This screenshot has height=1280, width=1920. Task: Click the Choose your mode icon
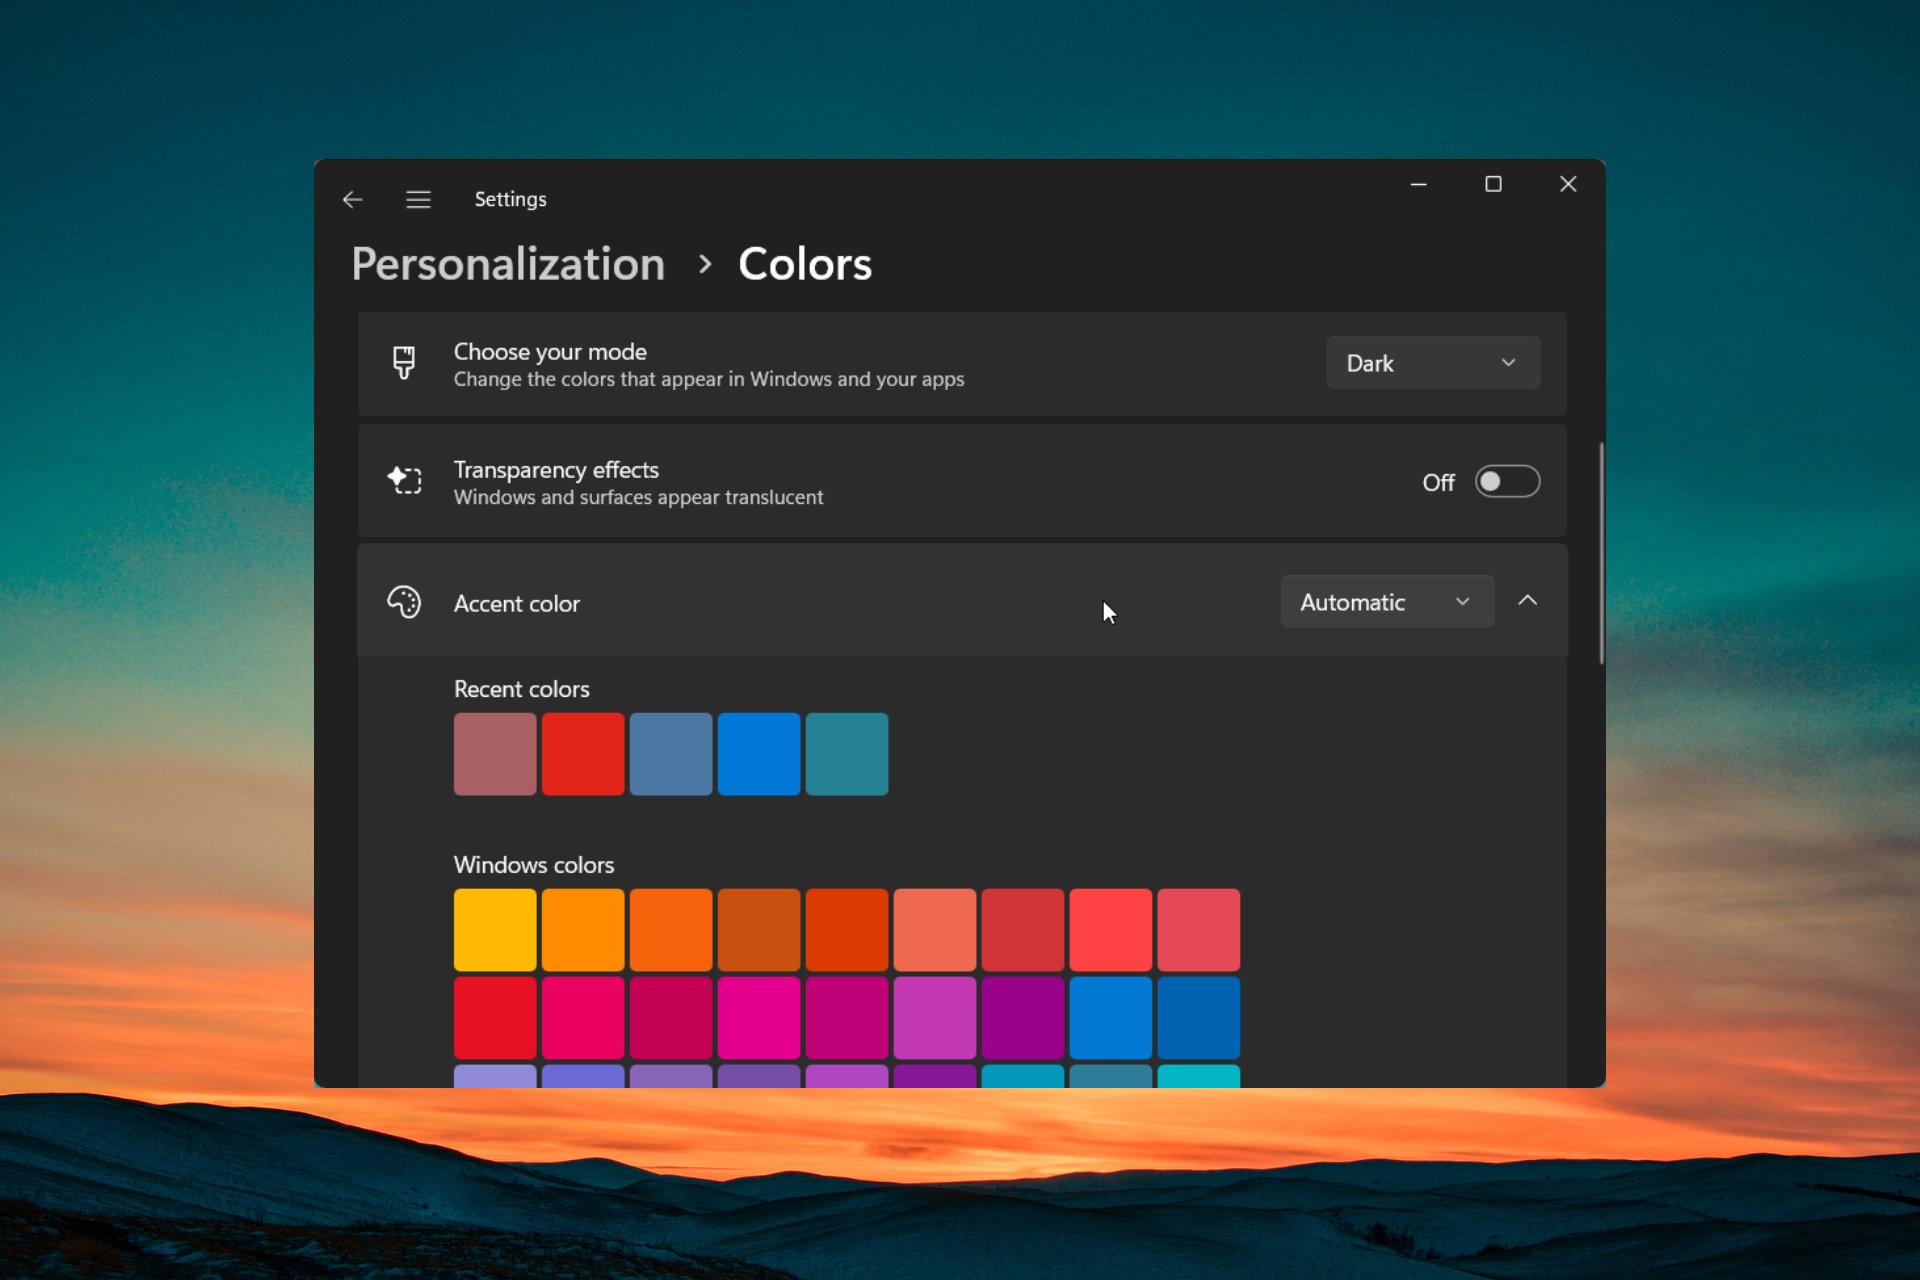point(403,363)
